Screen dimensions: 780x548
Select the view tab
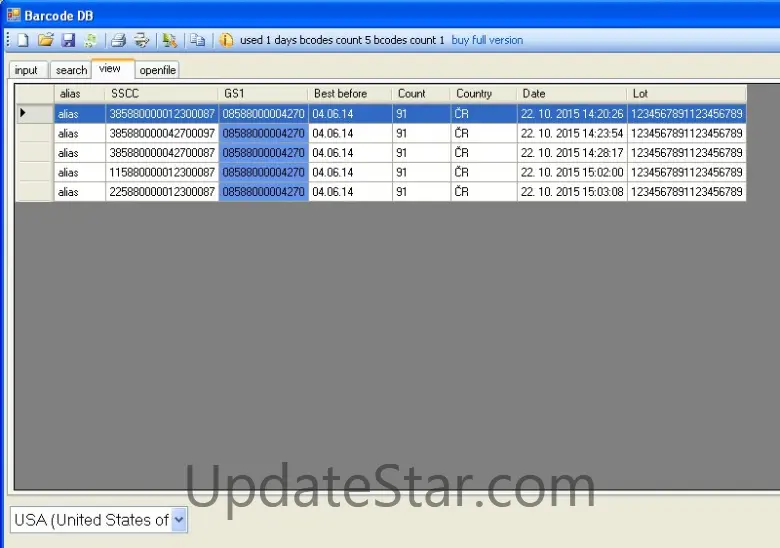pos(112,69)
